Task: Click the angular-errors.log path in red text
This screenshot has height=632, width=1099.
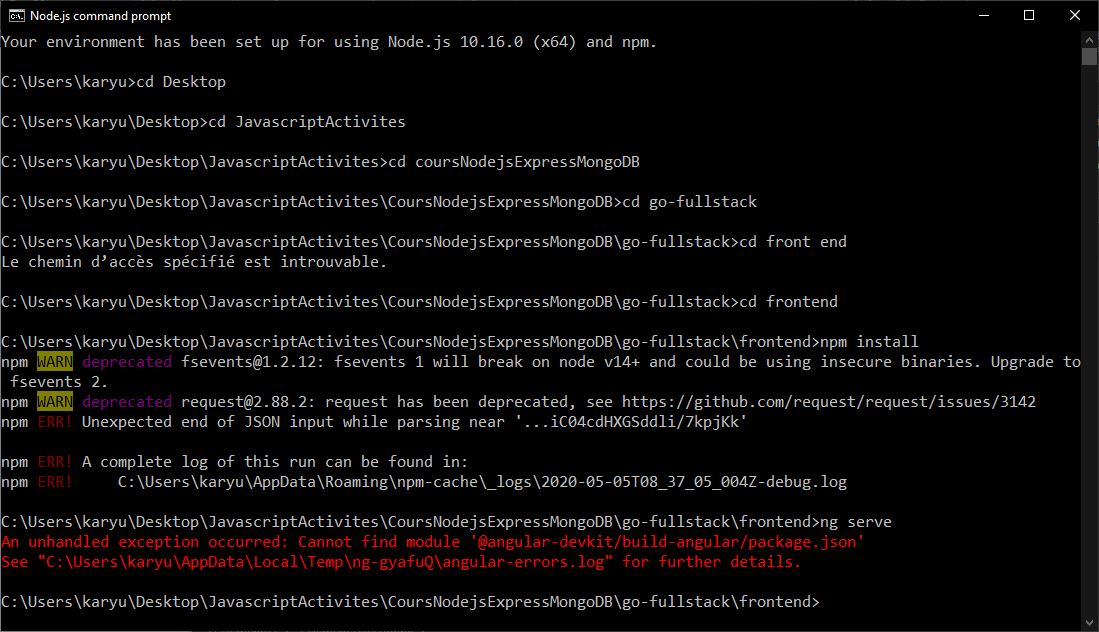Action: tap(325, 562)
